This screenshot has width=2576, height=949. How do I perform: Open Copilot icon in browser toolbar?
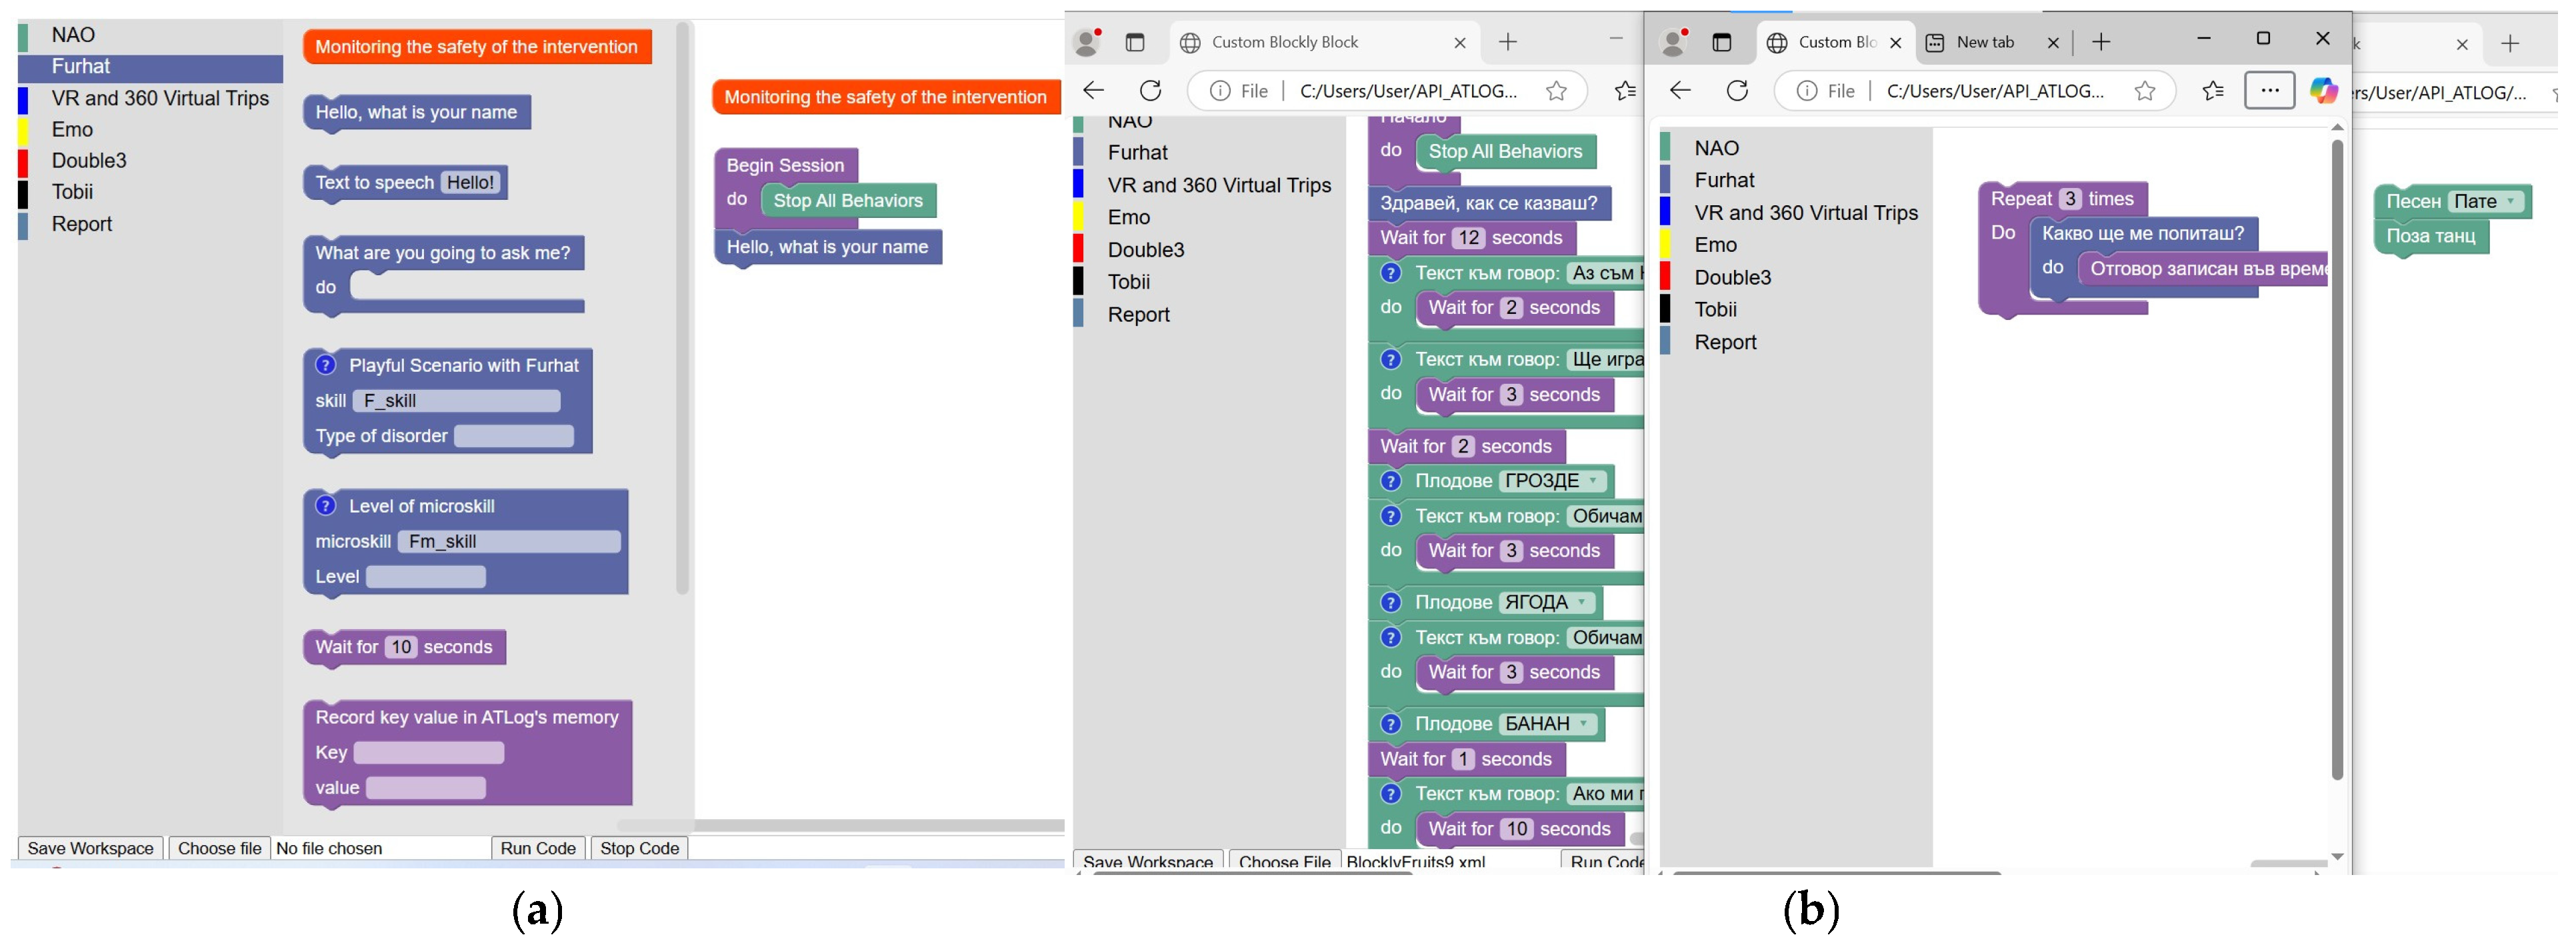click(2323, 91)
